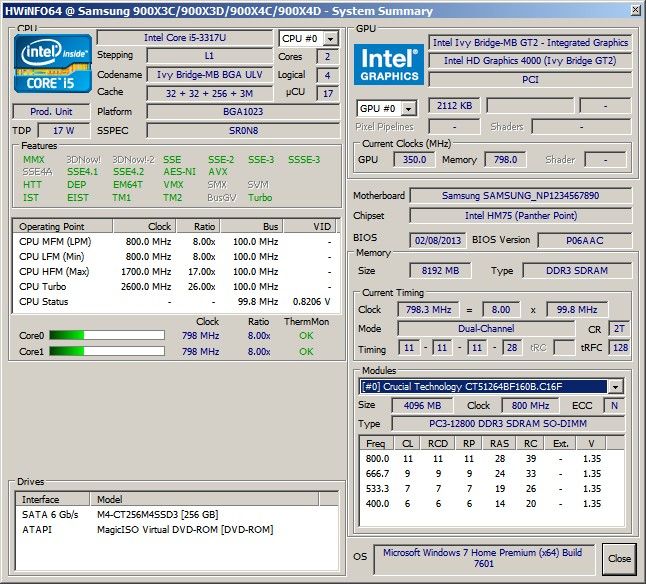The image size is (646, 584).
Task: Click the tRFC value 128
Action: pos(620,348)
